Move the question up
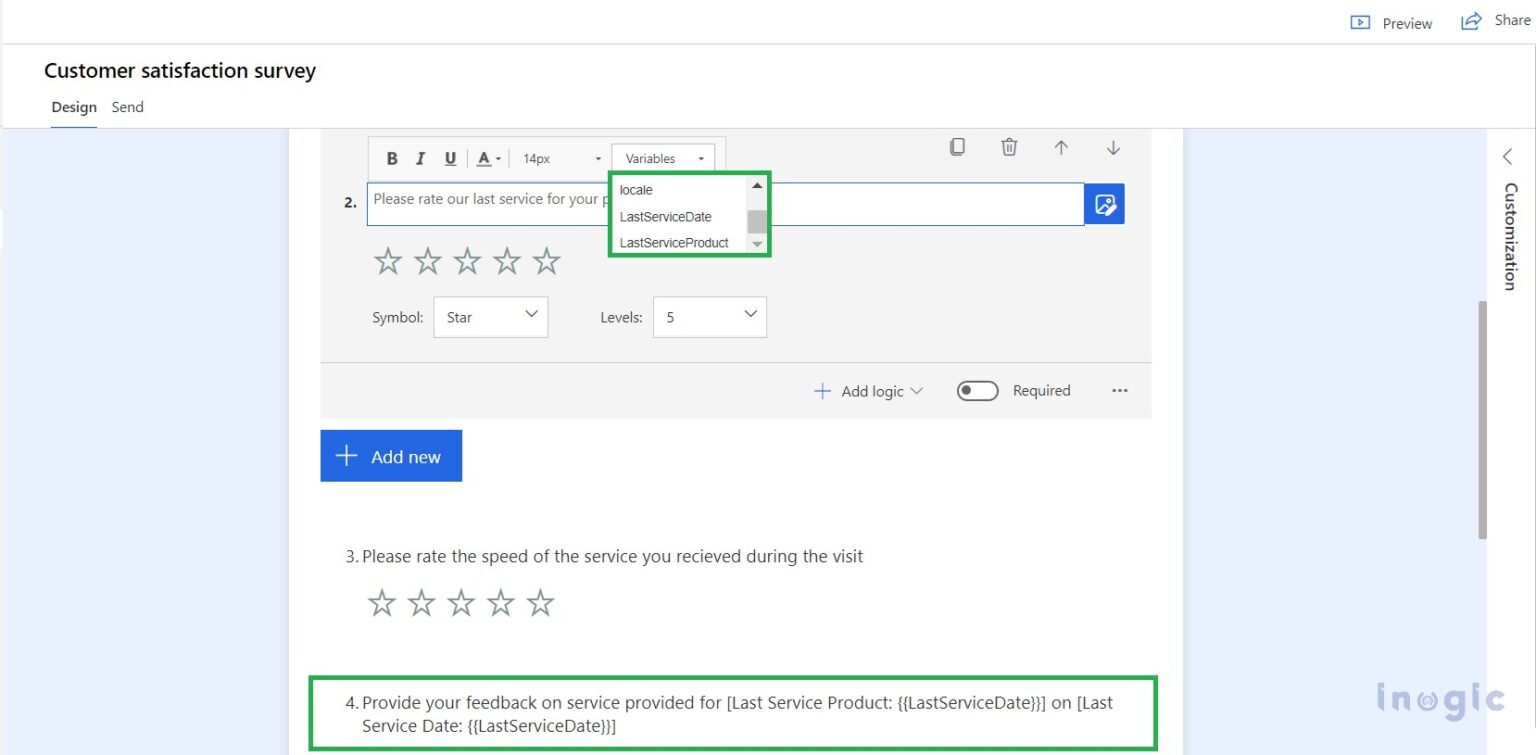Viewport: 1536px width, 755px height. pyautogui.click(x=1061, y=147)
